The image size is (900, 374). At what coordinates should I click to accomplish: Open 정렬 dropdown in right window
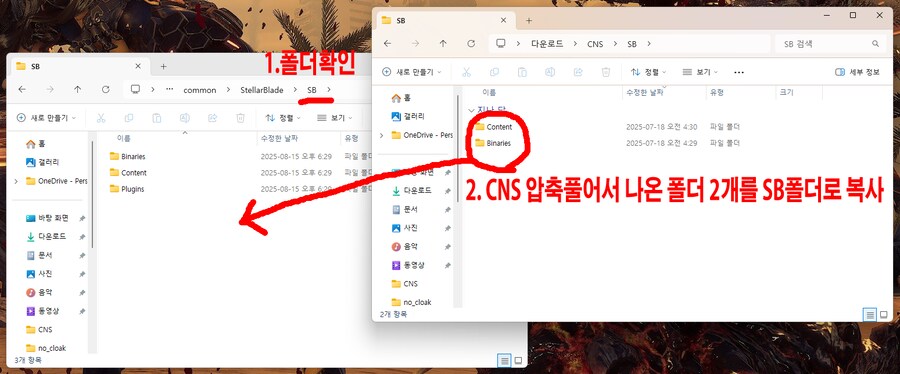point(649,72)
